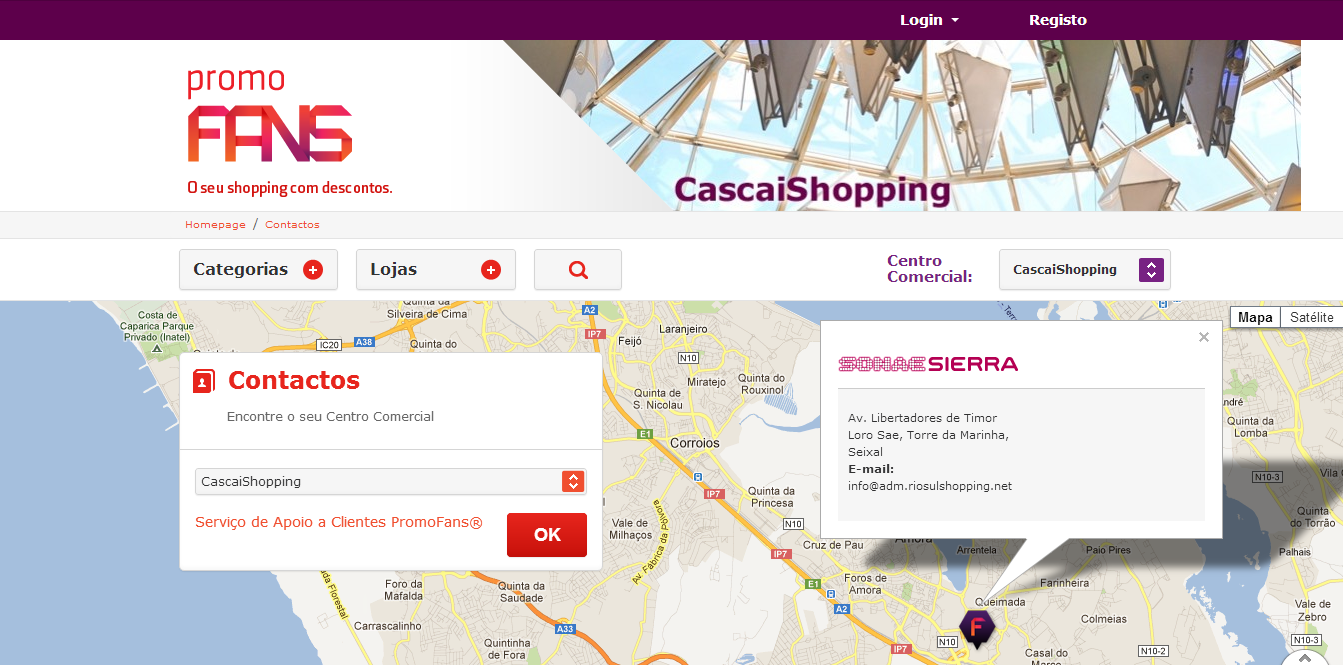Click the red plus icon beside Lojas
The image size is (1343, 665).
[490, 270]
